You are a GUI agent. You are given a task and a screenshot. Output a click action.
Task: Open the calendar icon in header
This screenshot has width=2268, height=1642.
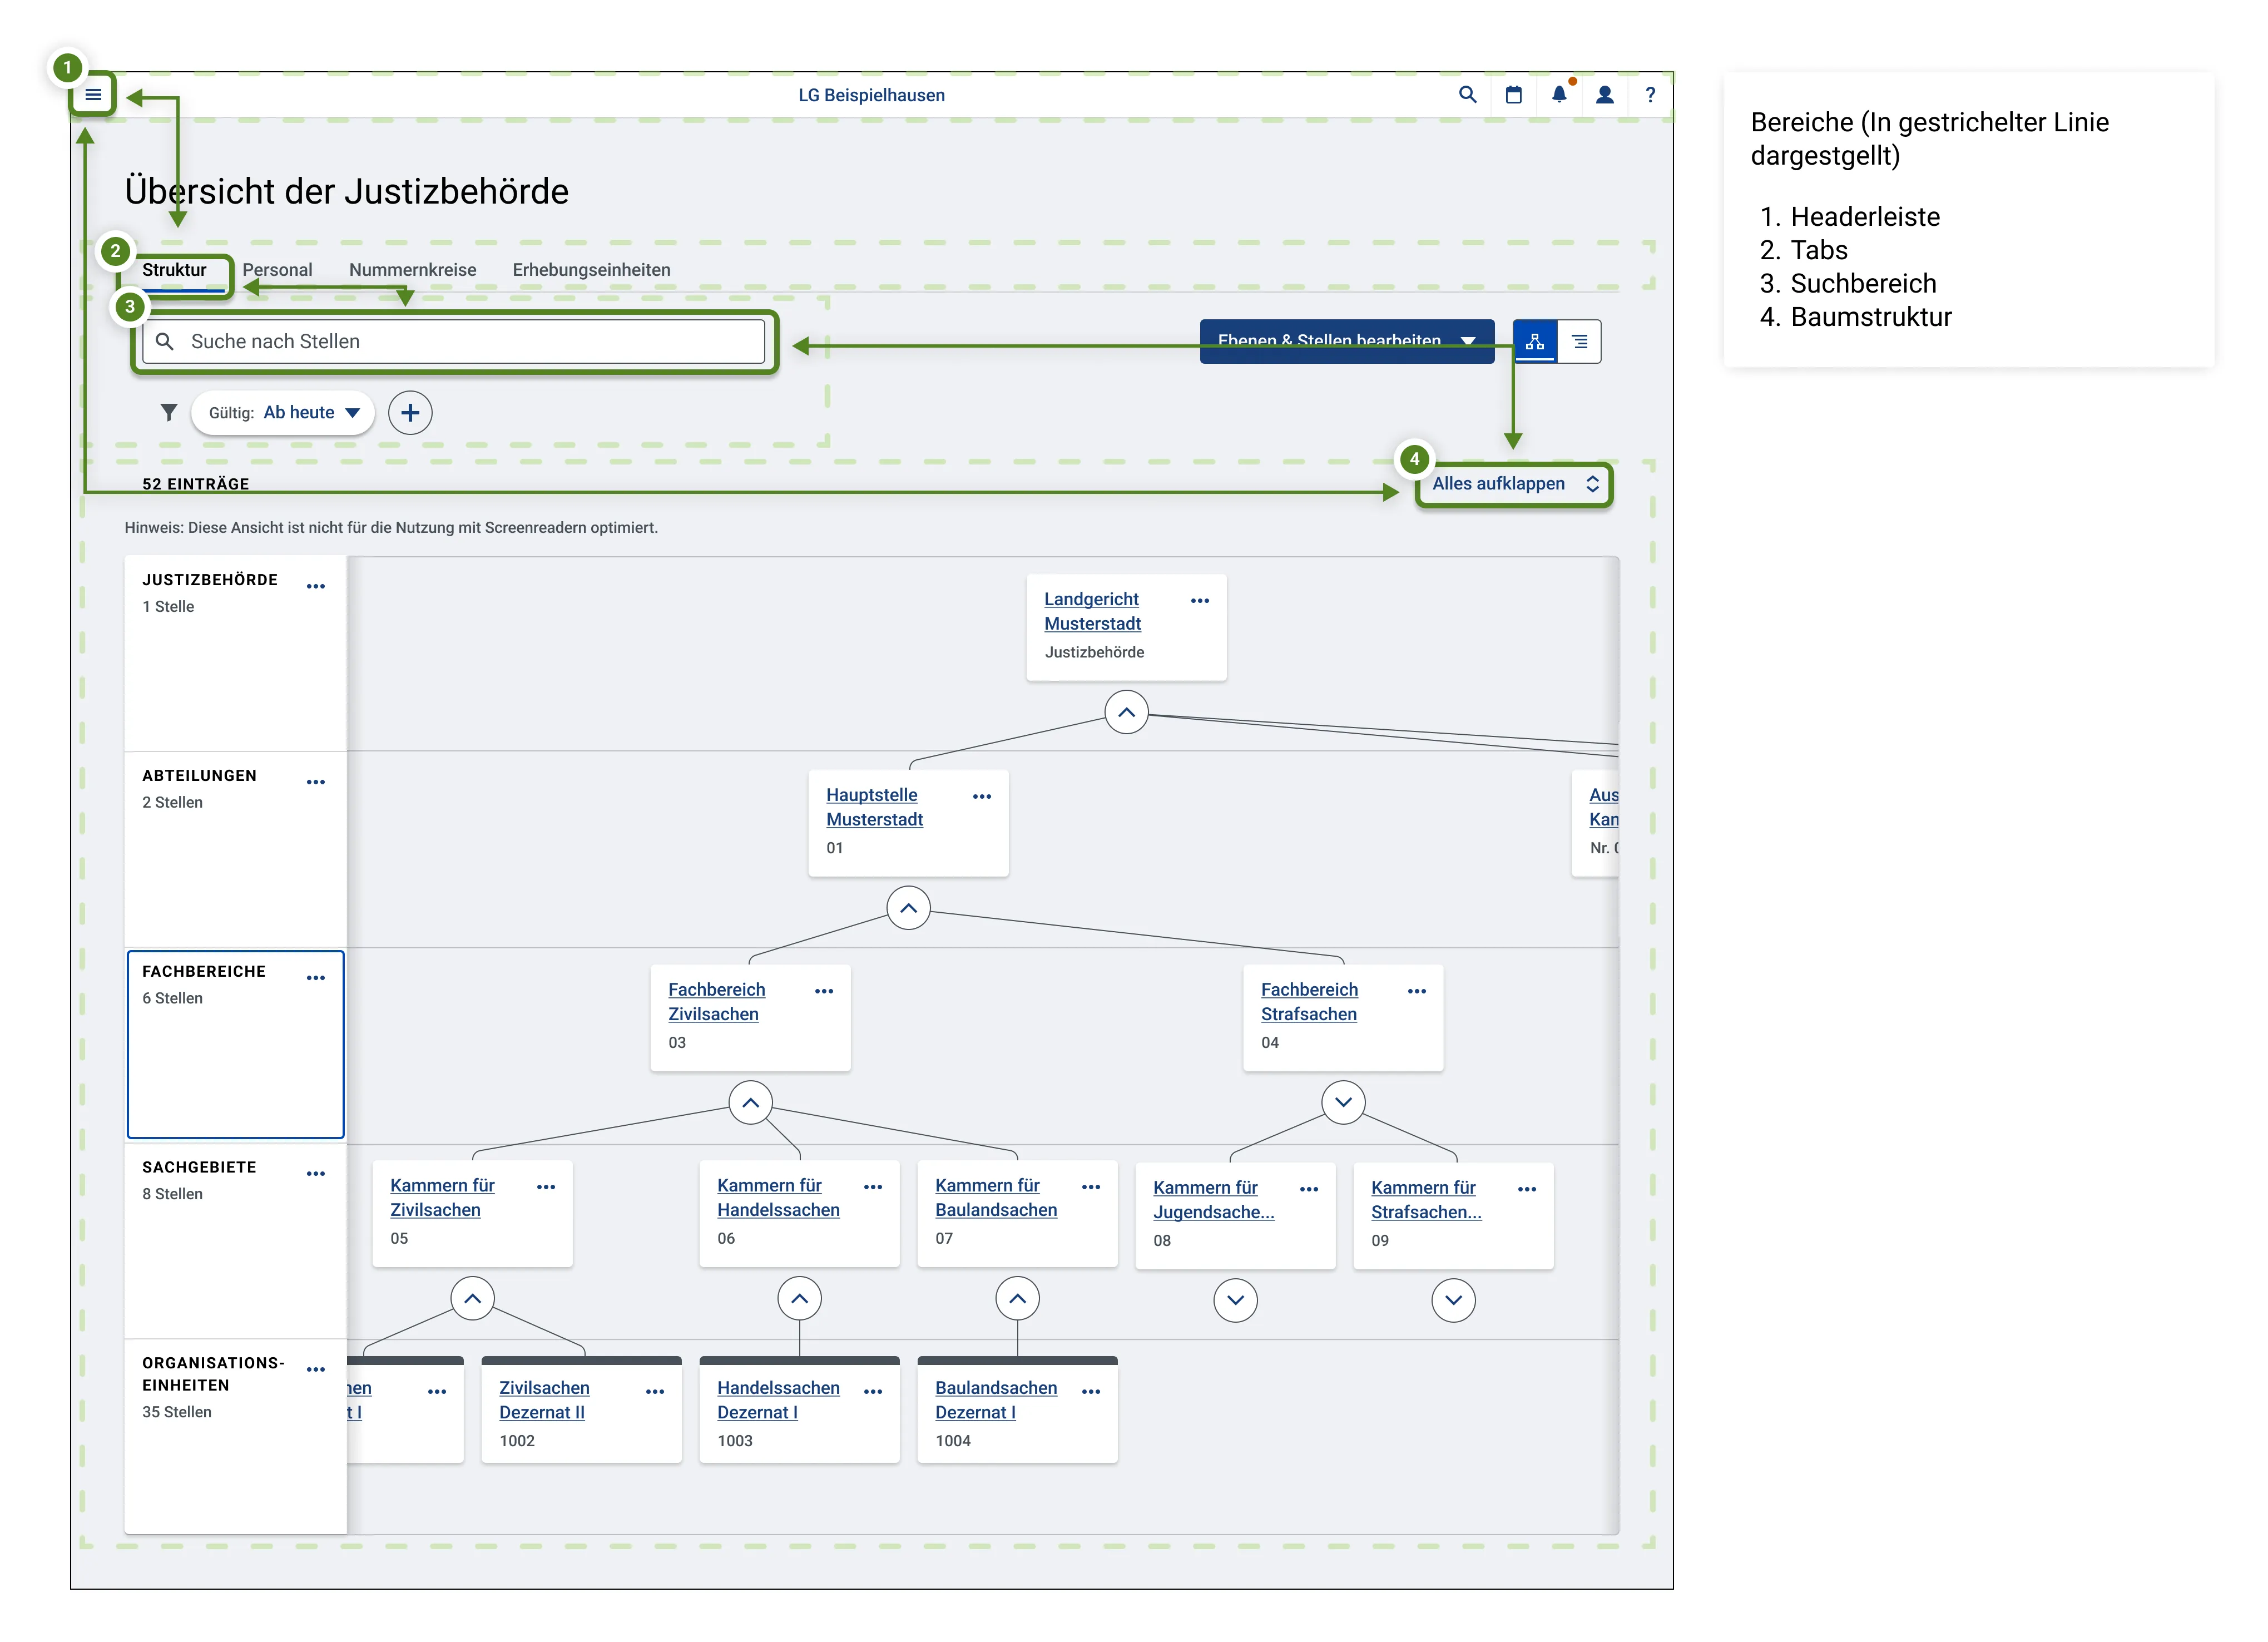click(x=1513, y=95)
